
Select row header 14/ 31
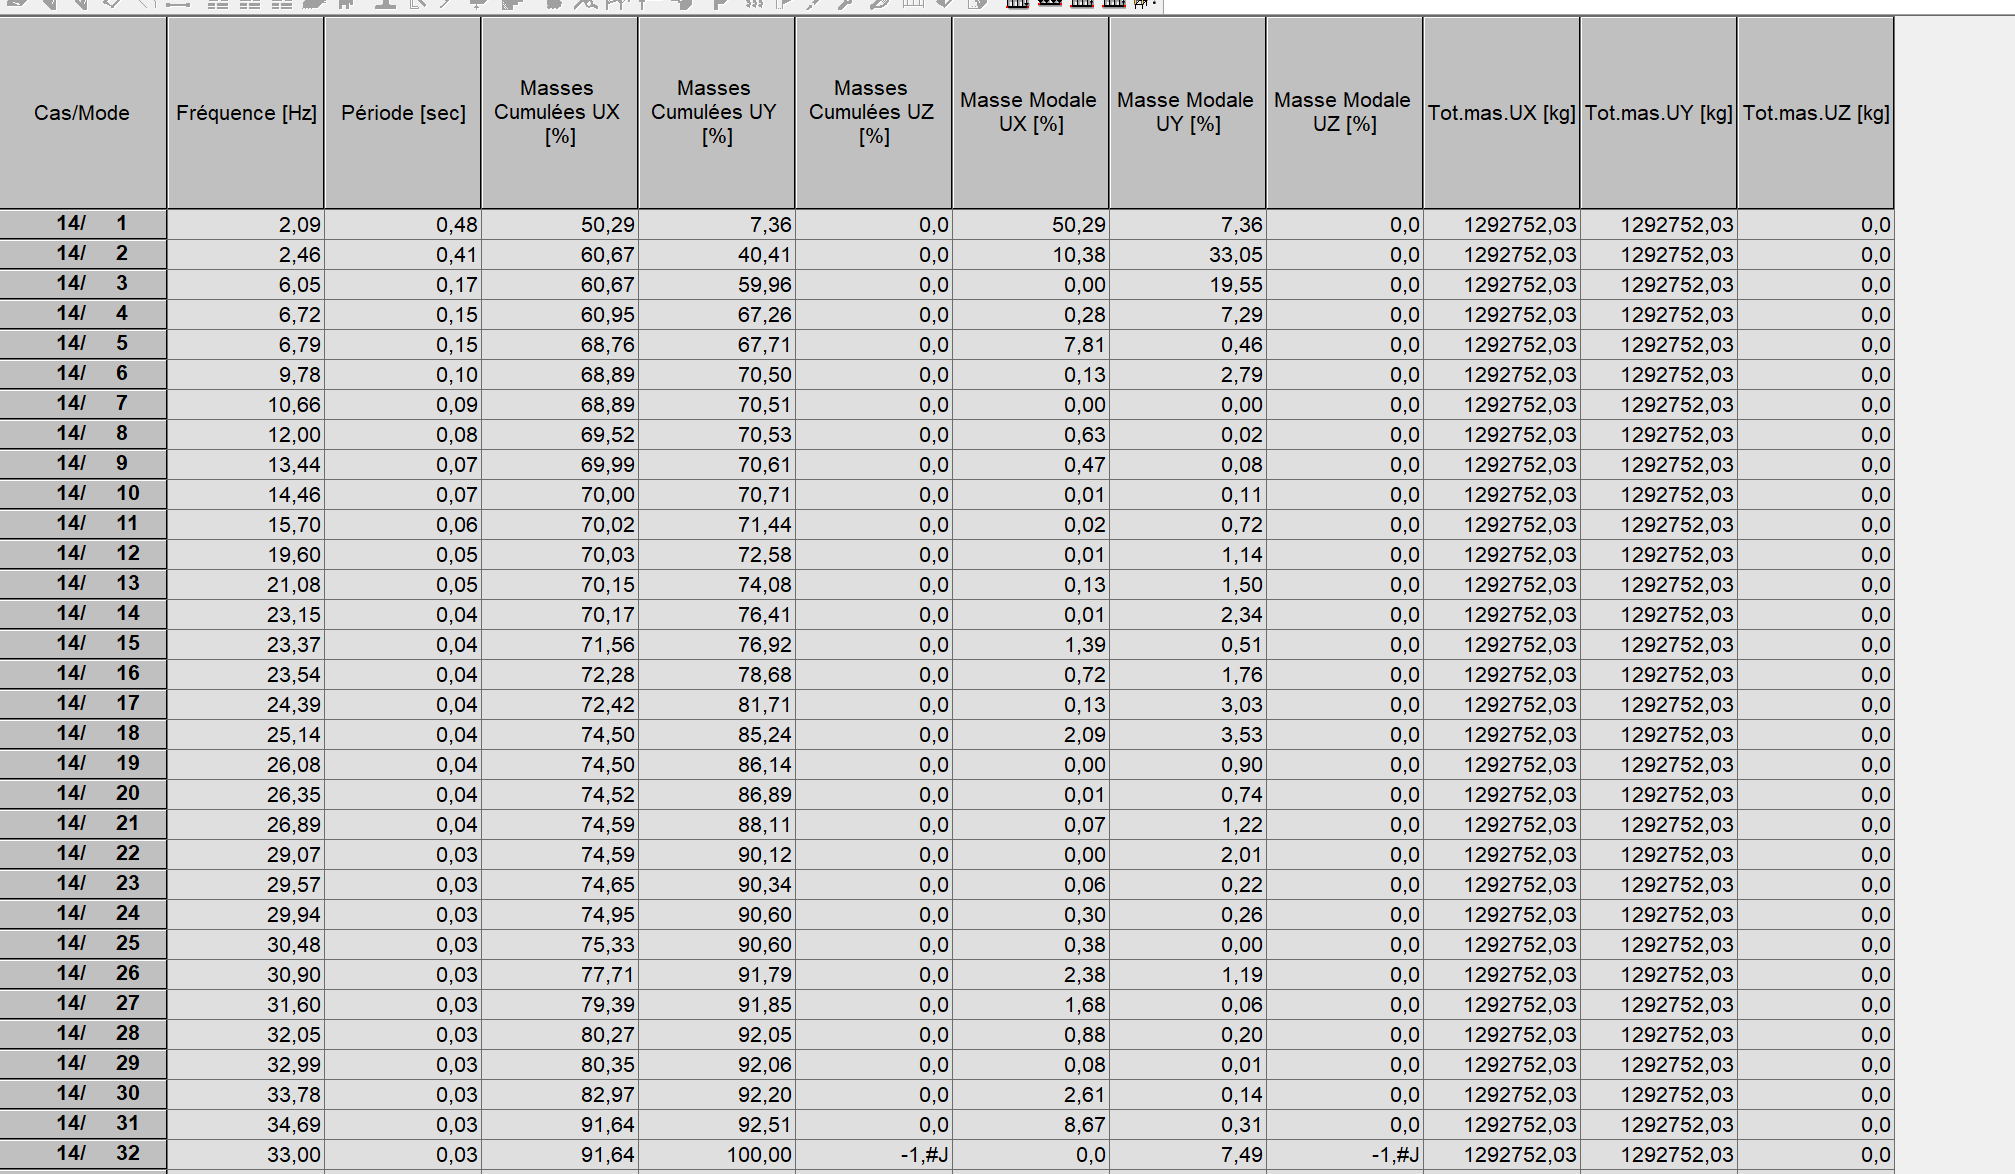83,1124
